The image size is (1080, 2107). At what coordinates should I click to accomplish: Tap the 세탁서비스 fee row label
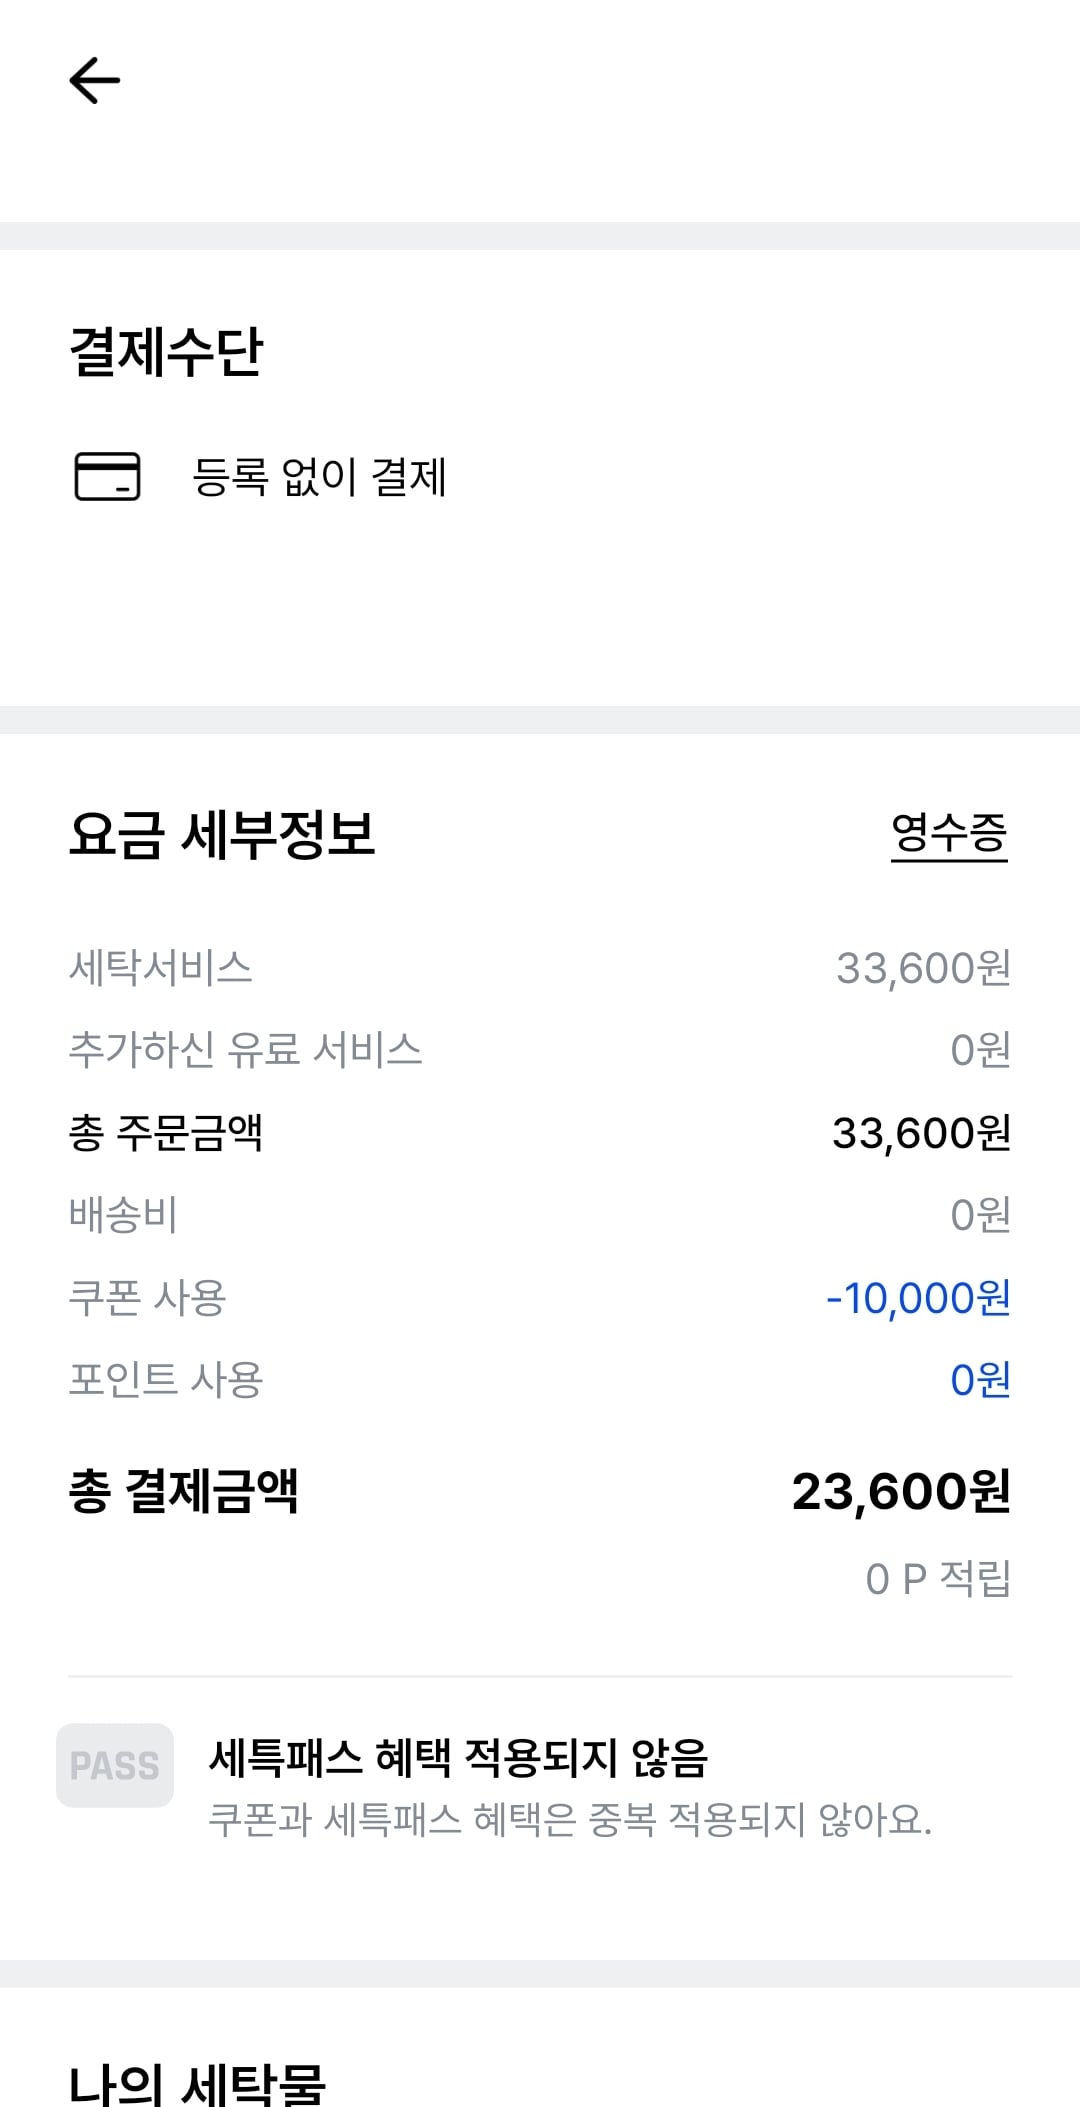(160, 968)
